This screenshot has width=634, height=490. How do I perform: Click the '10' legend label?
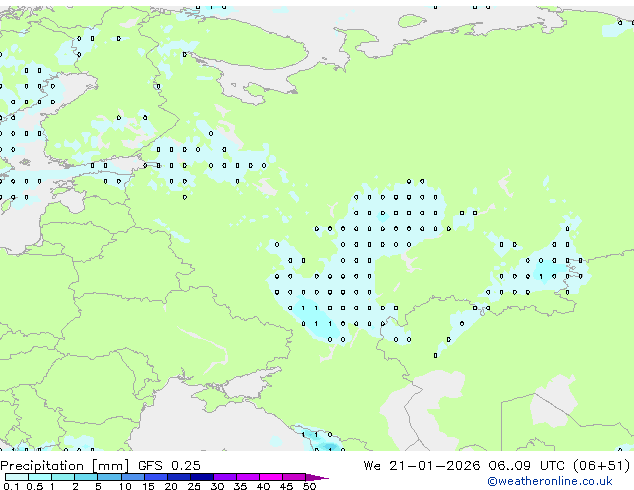point(125,486)
